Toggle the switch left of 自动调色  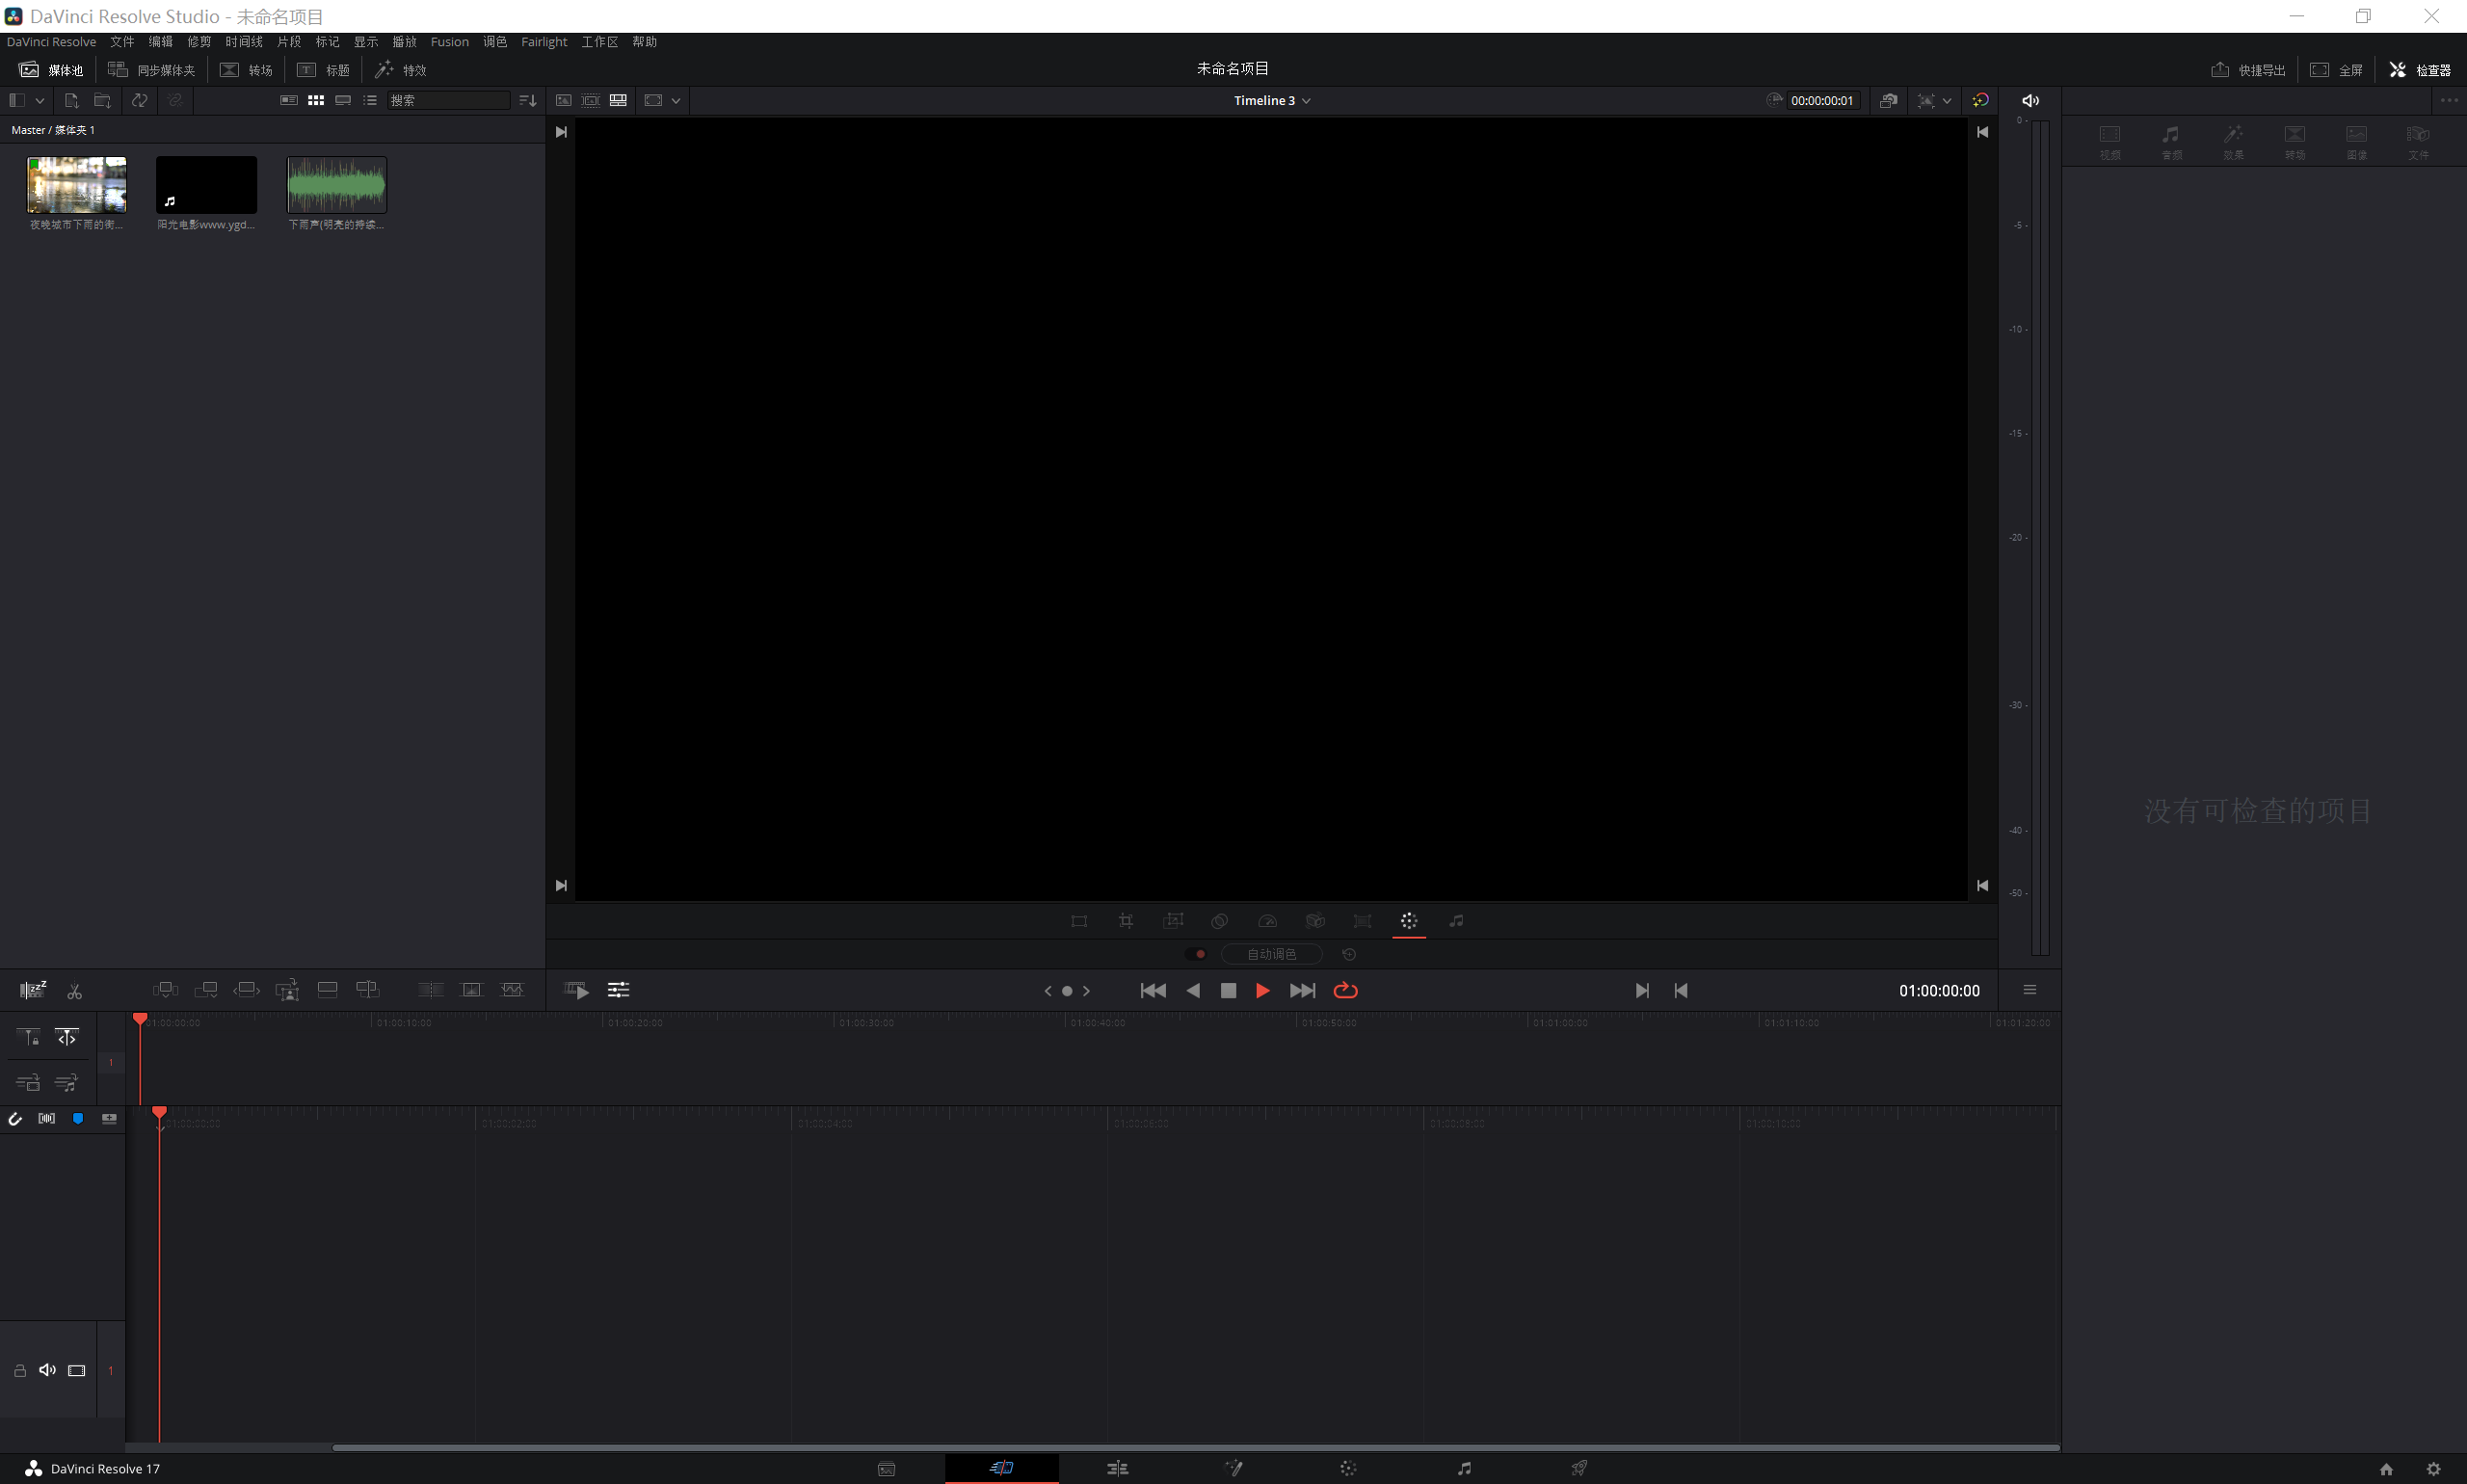[x=1196, y=954]
